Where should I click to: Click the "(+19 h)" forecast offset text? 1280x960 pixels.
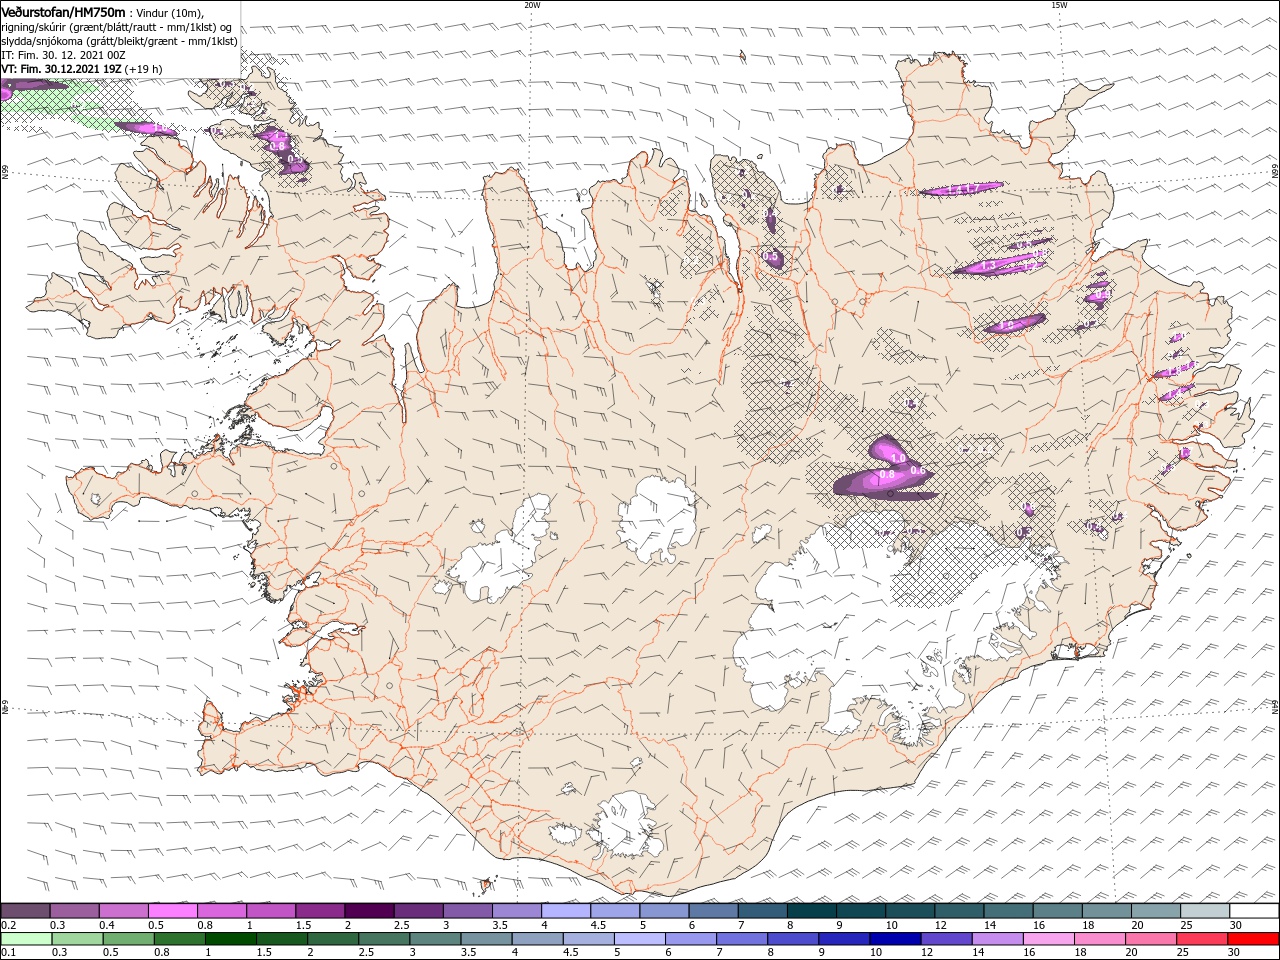[x=144, y=69]
